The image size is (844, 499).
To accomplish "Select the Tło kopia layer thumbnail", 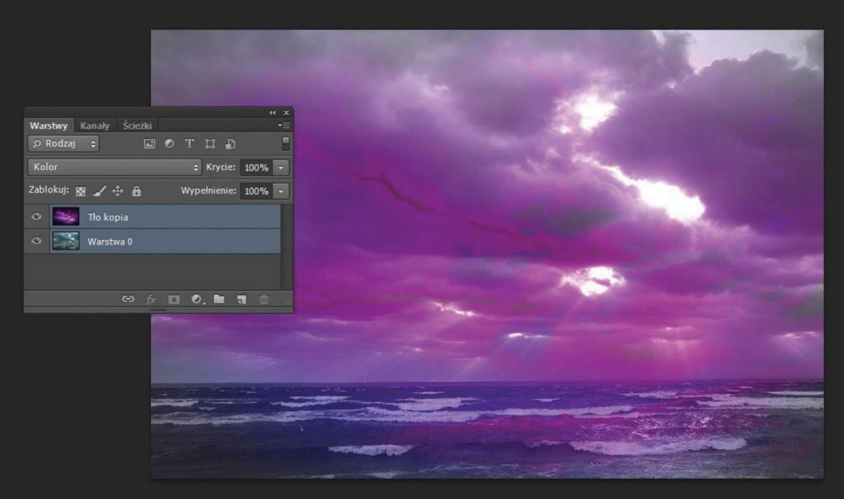I will pyautogui.click(x=65, y=216).
